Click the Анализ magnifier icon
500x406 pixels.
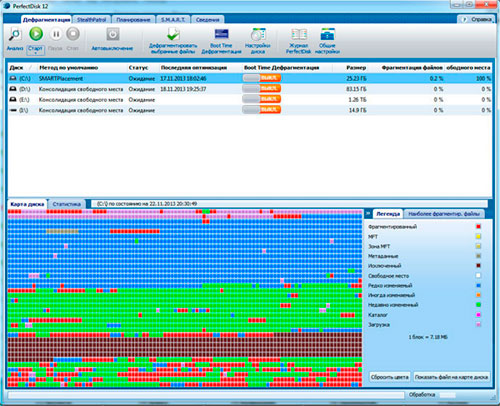[15, 34]
